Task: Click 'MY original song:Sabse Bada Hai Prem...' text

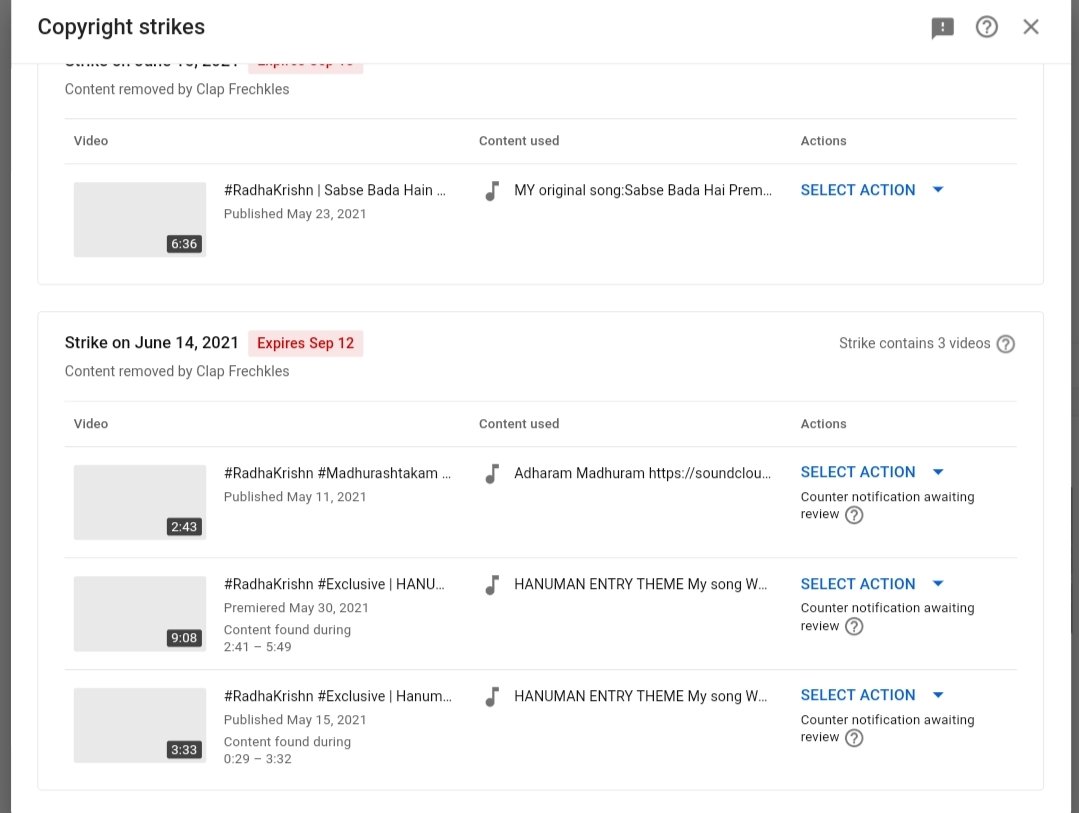Action: tap(643, 190)
